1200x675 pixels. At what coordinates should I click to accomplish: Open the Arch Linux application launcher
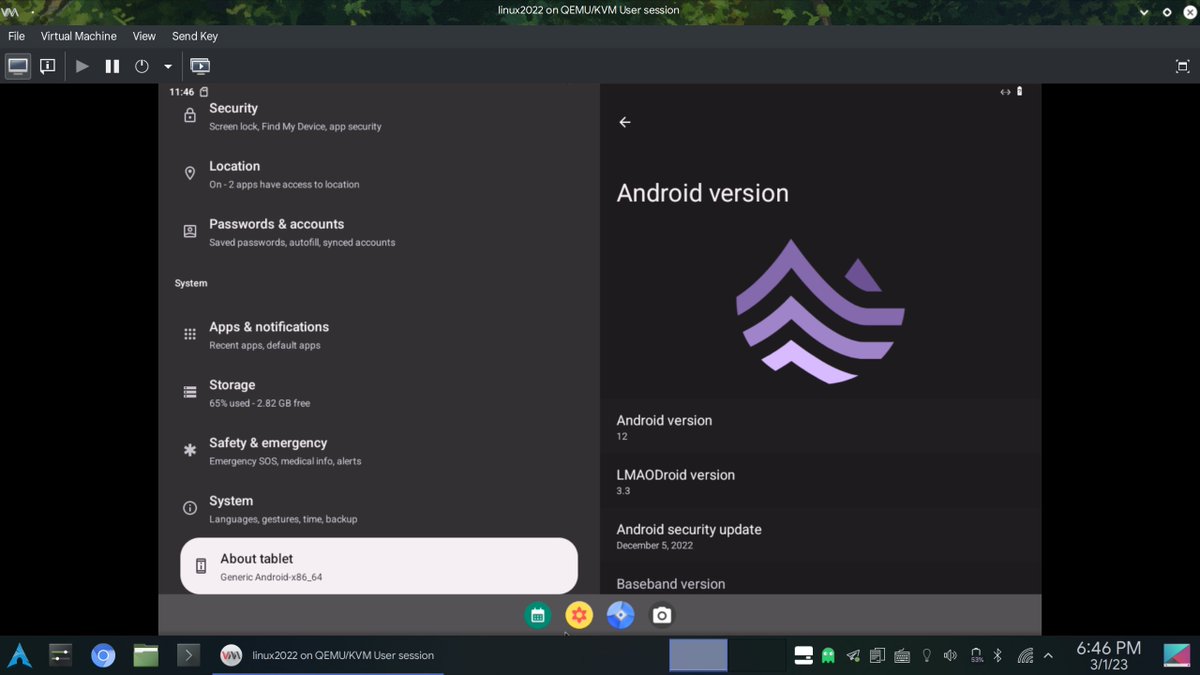coord(20,656)
